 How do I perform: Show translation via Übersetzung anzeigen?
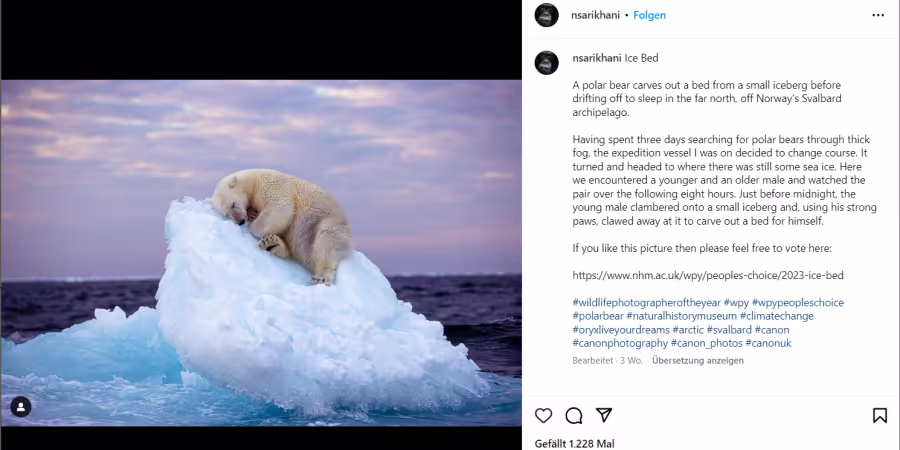(697, 360)
